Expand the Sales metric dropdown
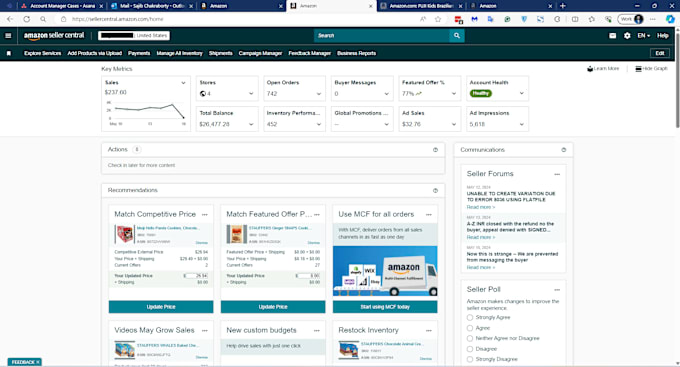Image resolution: width=680 pixels, height=367 pixels. click(183, 82)
